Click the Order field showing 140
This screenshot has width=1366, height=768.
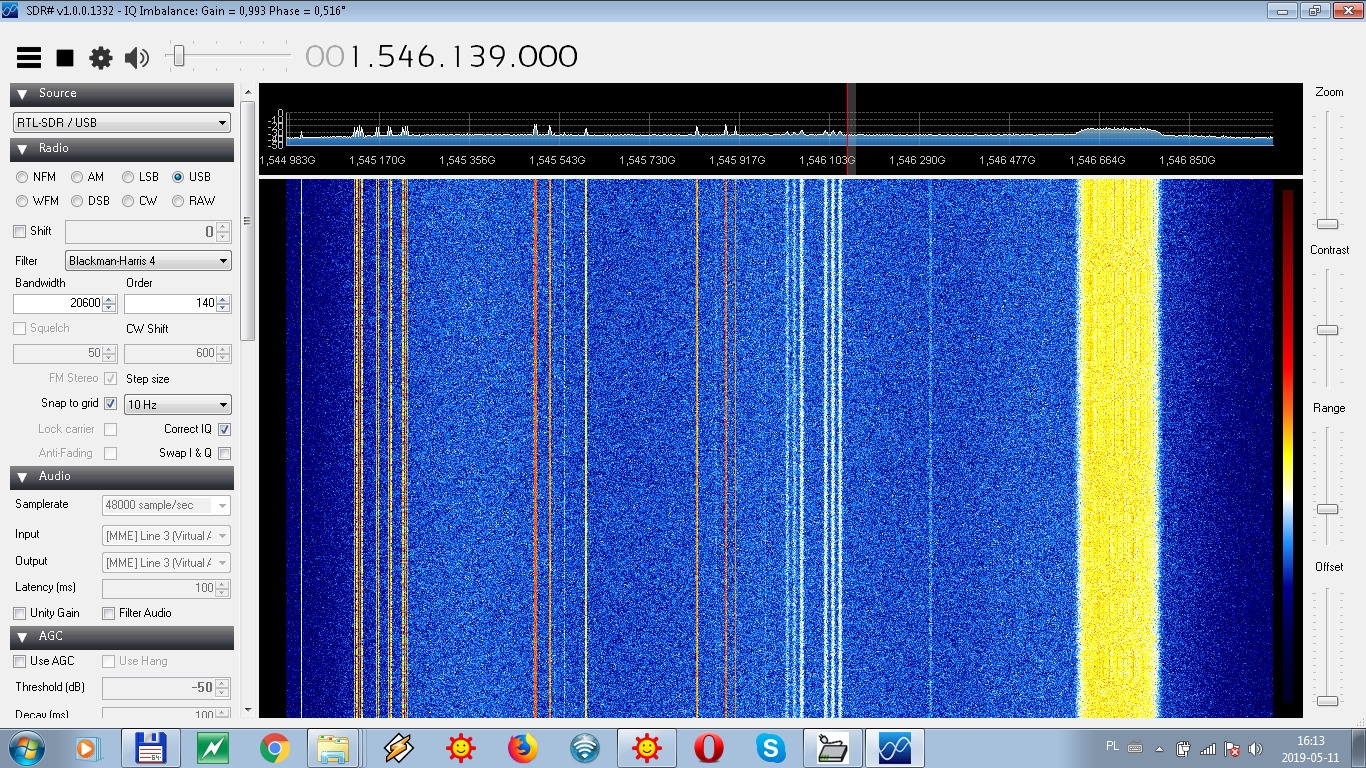click(177, 303)
